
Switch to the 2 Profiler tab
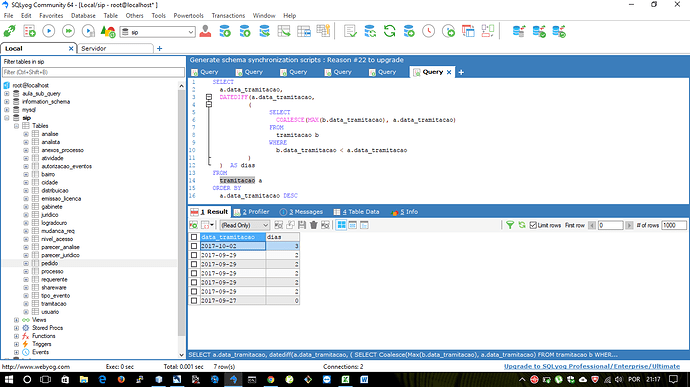point(251,212)
